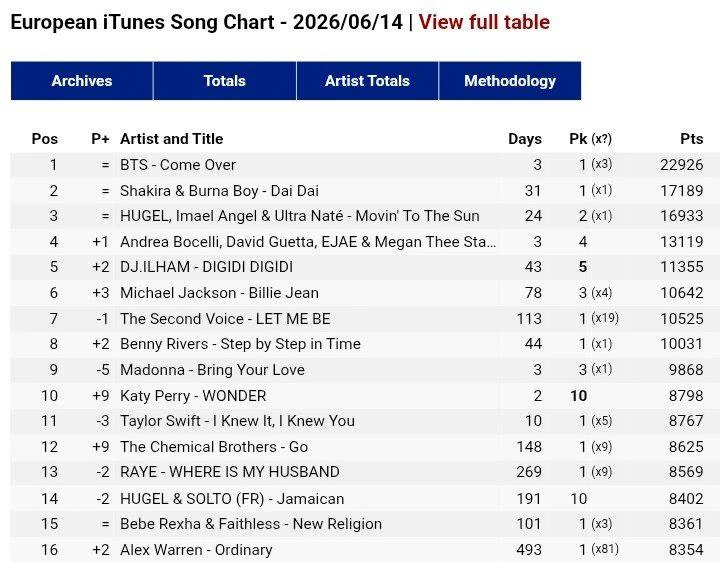Open the Archives tab
Screen dimensions: 720x562
(x=82, y=81)
